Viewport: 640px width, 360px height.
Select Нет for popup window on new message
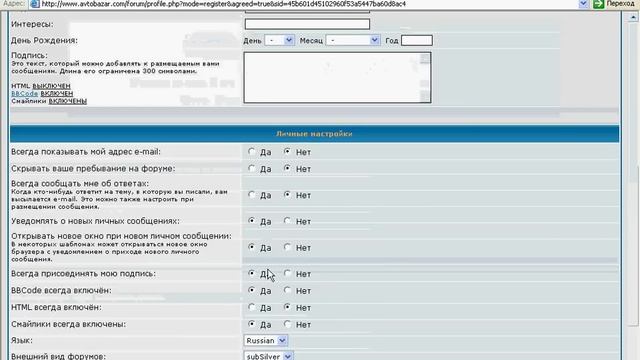click(287, 247)
